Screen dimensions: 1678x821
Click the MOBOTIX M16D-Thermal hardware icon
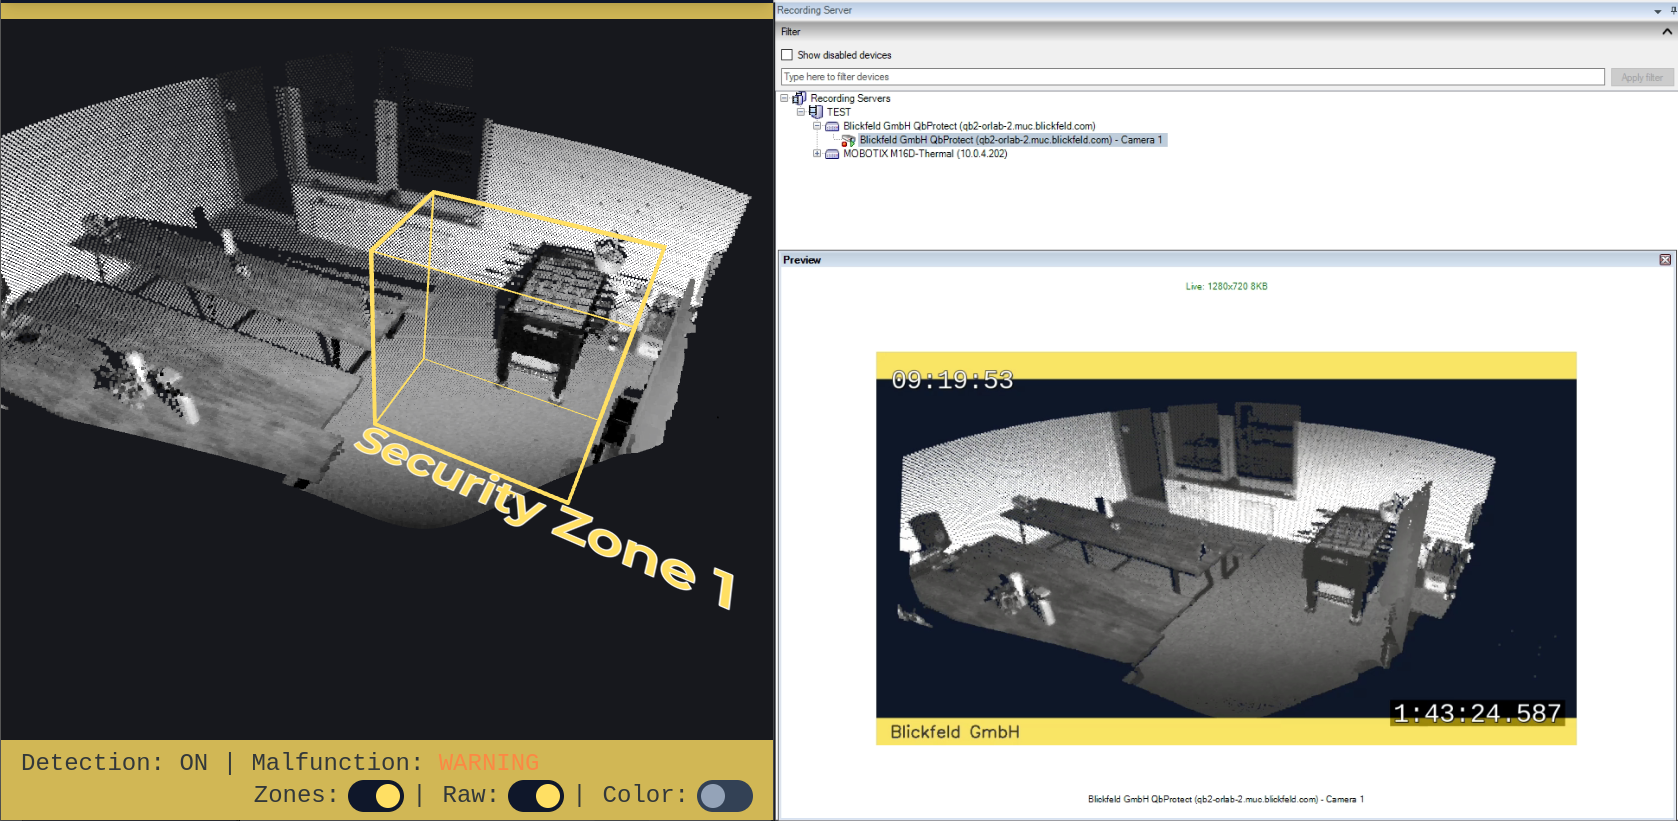pos(832,154)
